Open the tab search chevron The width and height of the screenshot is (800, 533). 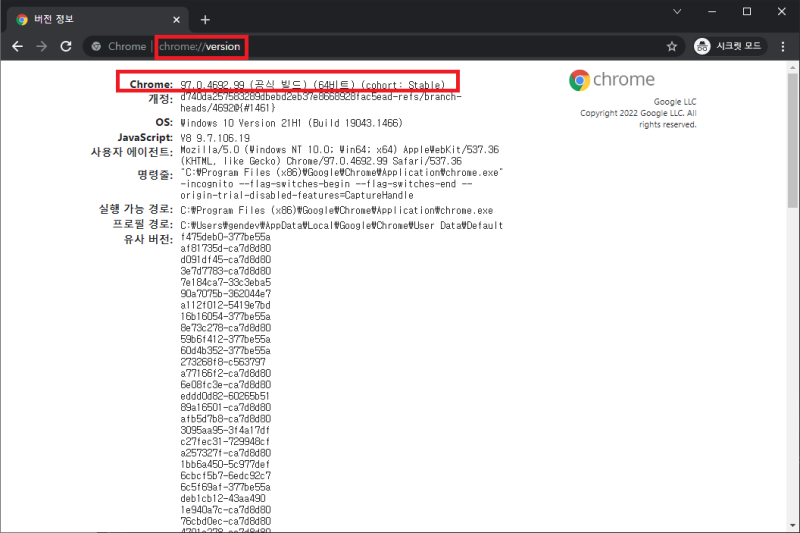(x=677, y=11)
